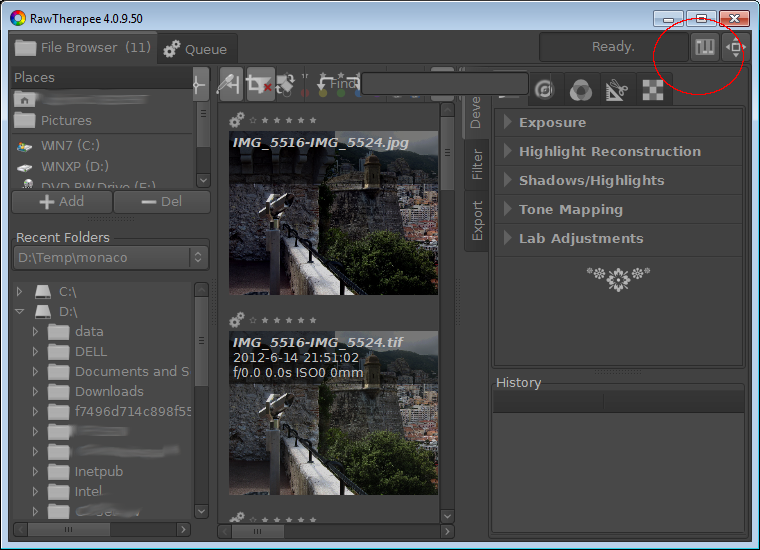This screenshot has height=550, width=760.
Task: Click the RawTherapee app icon in title bar
Action: pyautogui.click(x=17, y=18)
